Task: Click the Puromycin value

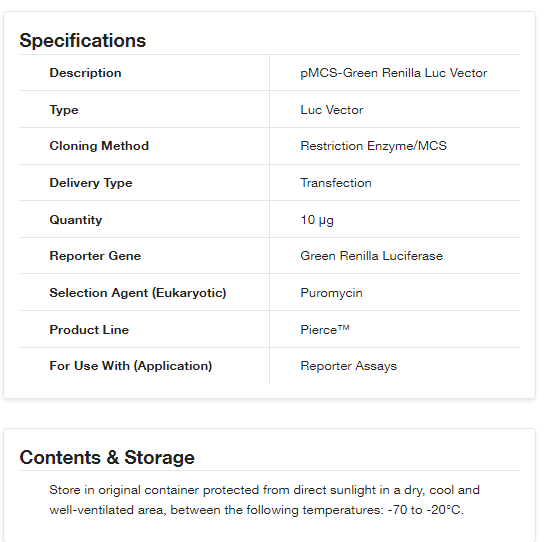Action: [331, 293]
